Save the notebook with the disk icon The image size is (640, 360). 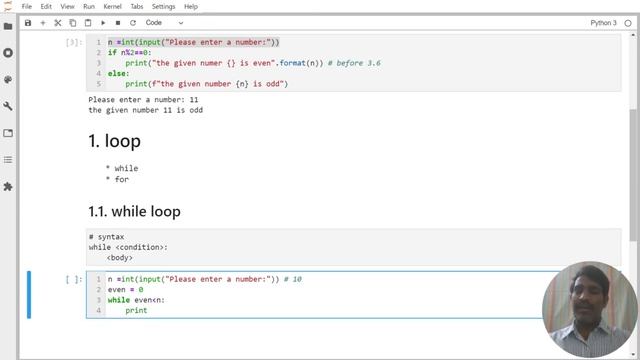click(x=28, y=23)
